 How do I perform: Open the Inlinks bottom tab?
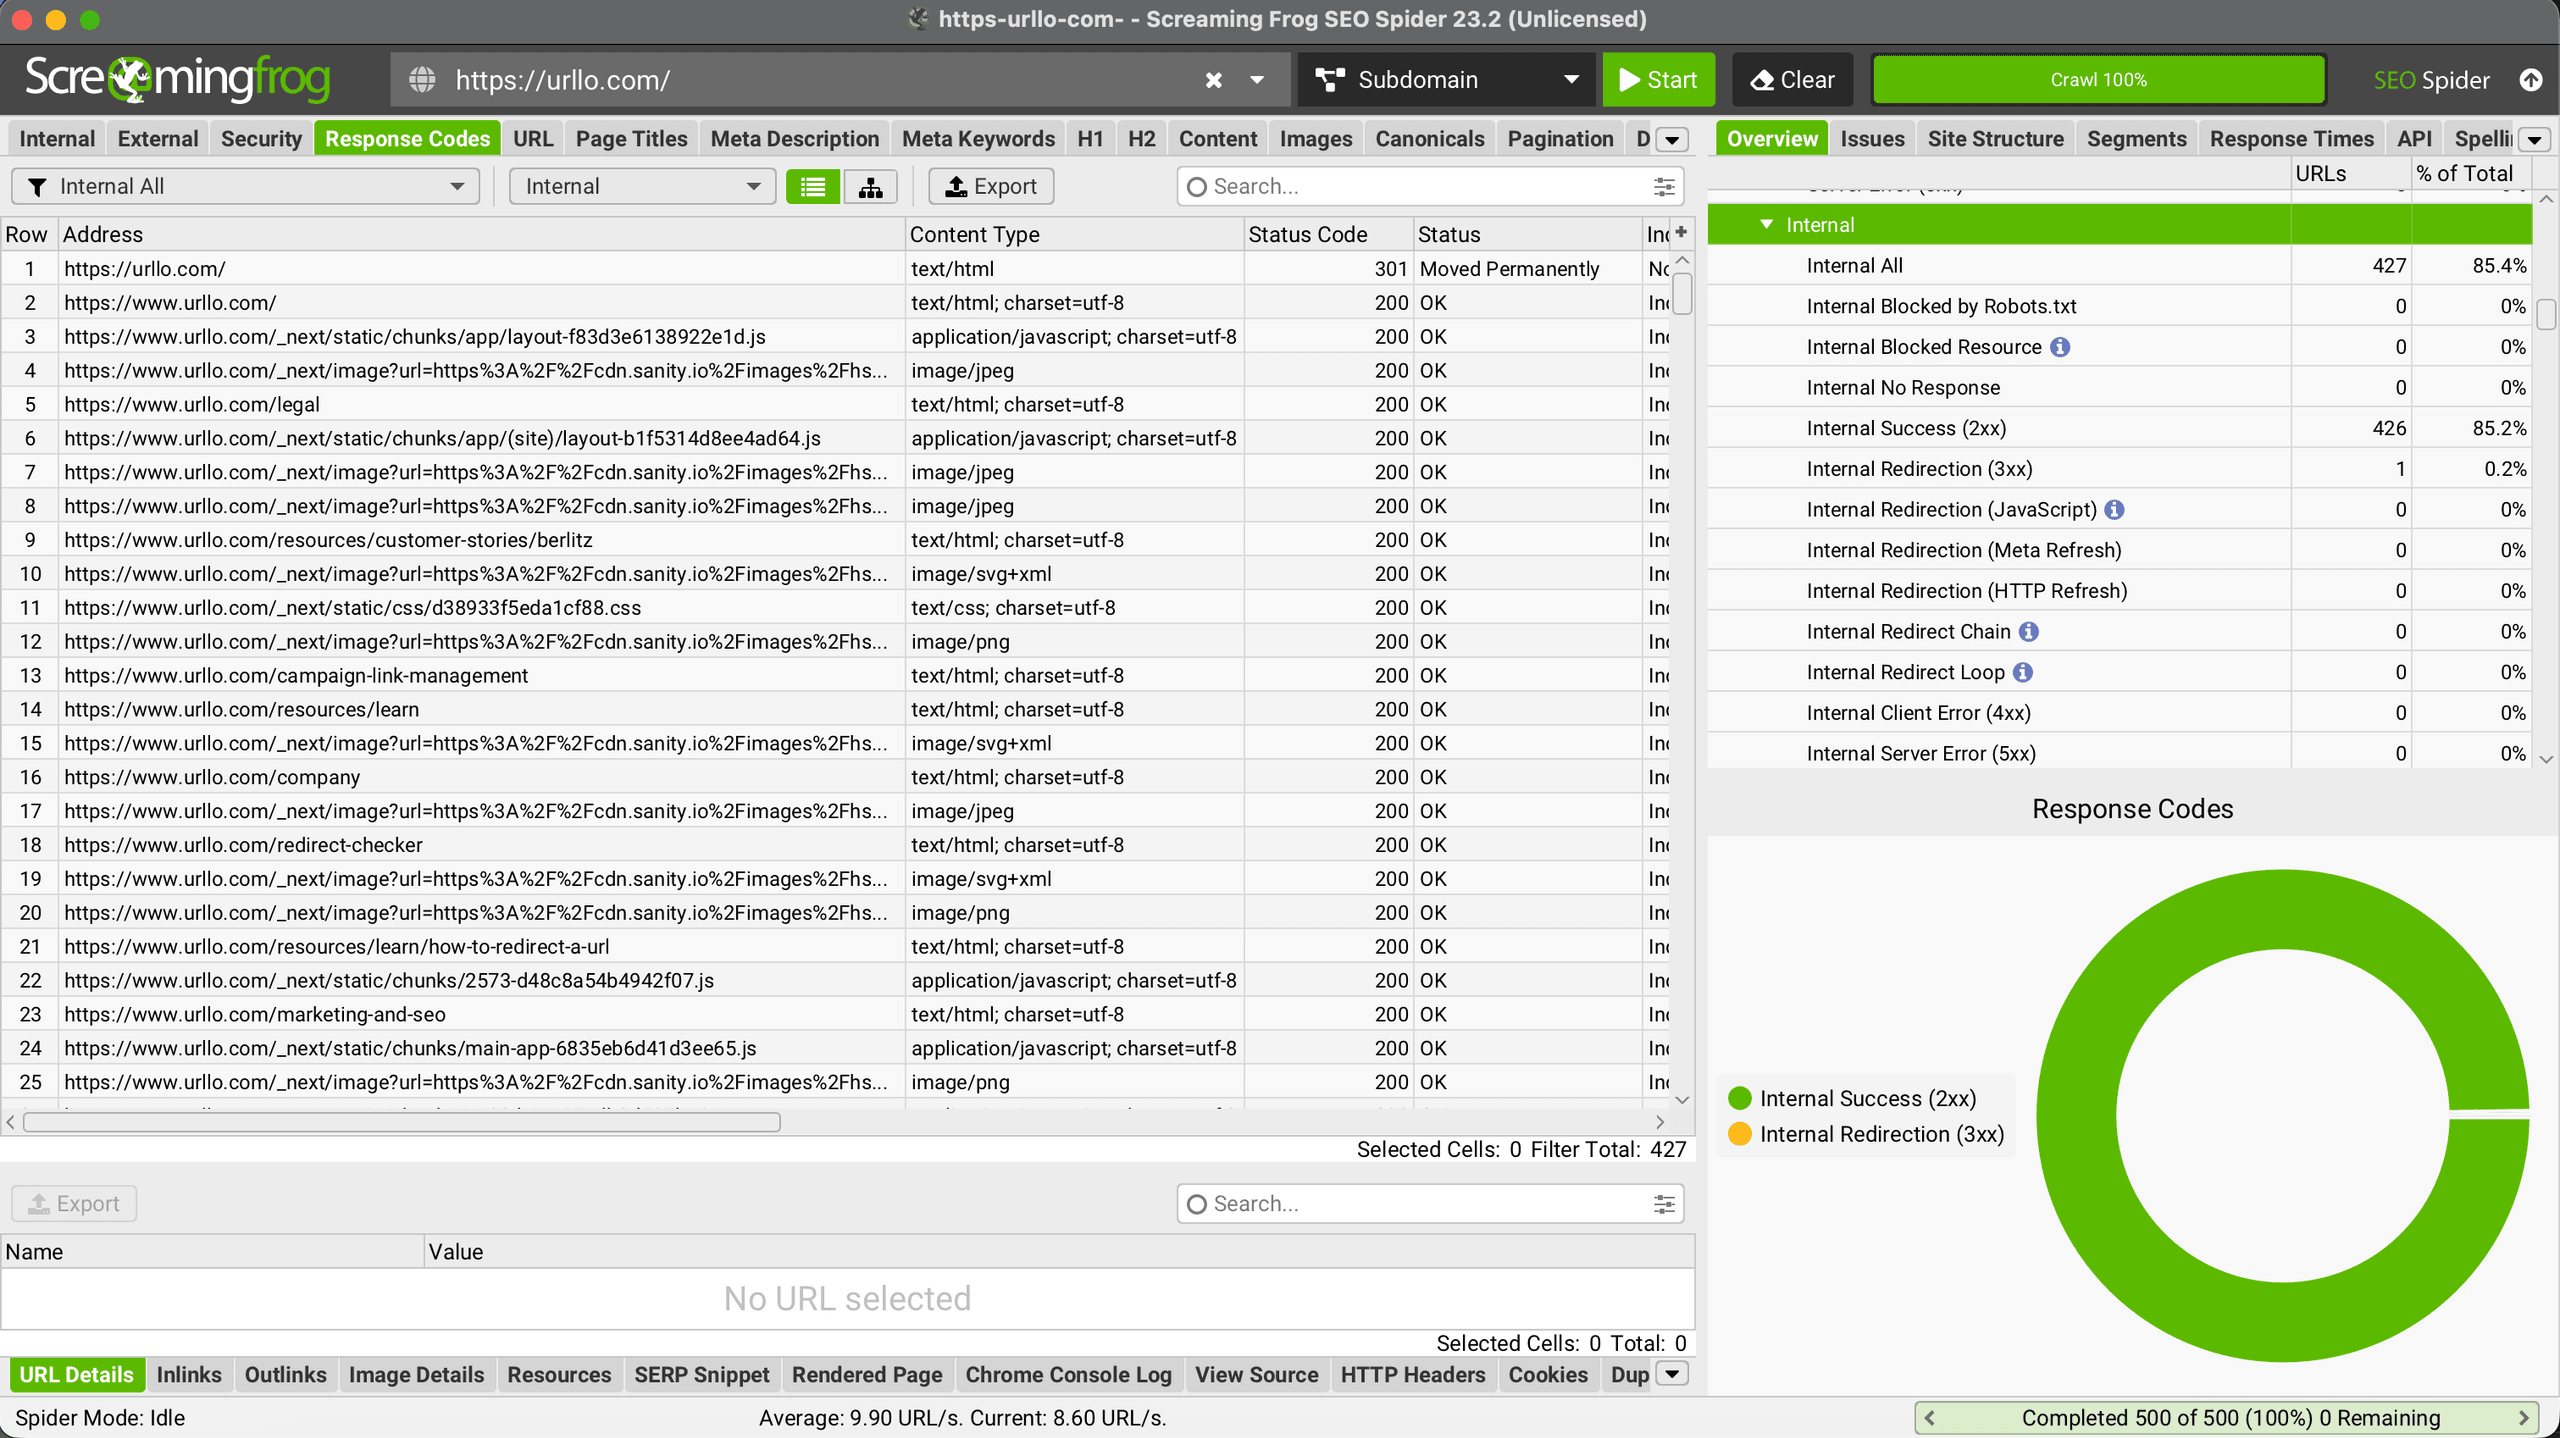pos(189,1375)
